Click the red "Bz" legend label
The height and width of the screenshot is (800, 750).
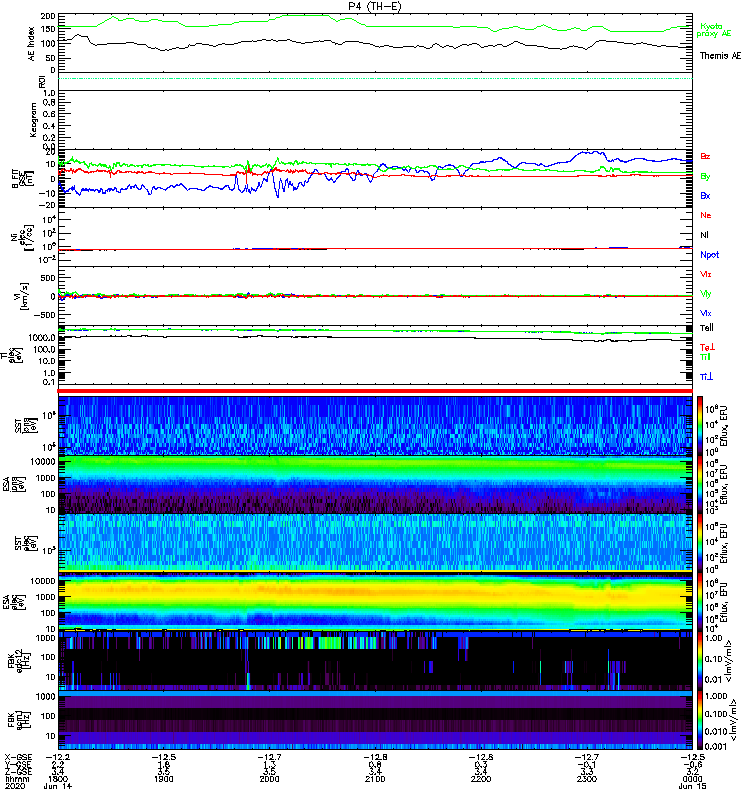pyautogui.click(x=705, y=156)
